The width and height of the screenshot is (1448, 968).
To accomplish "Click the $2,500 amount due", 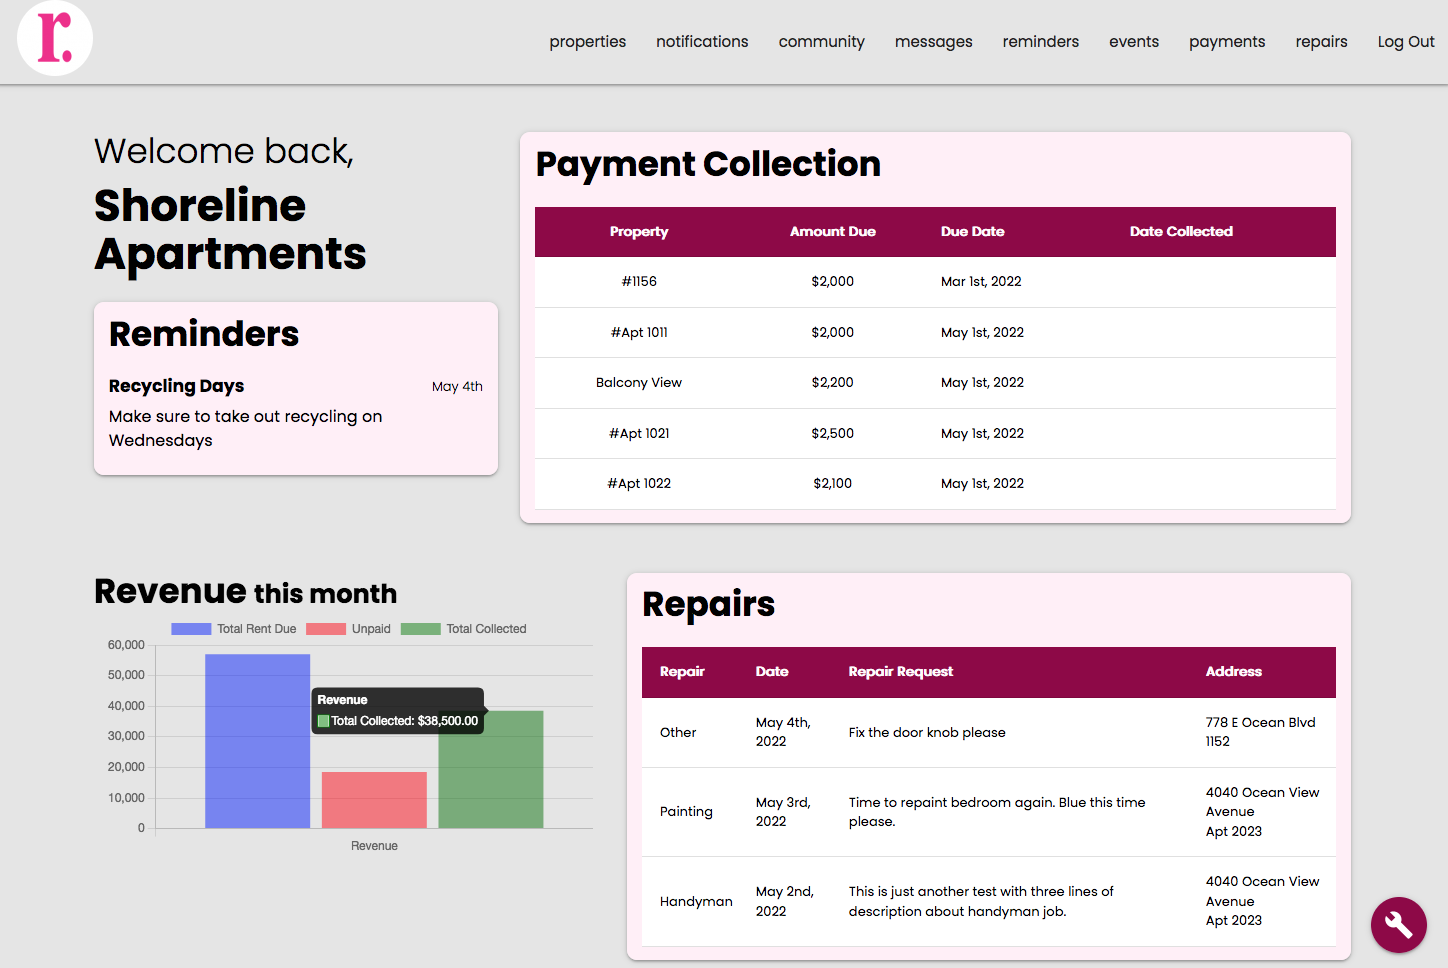I will click(x=832, y=434).
